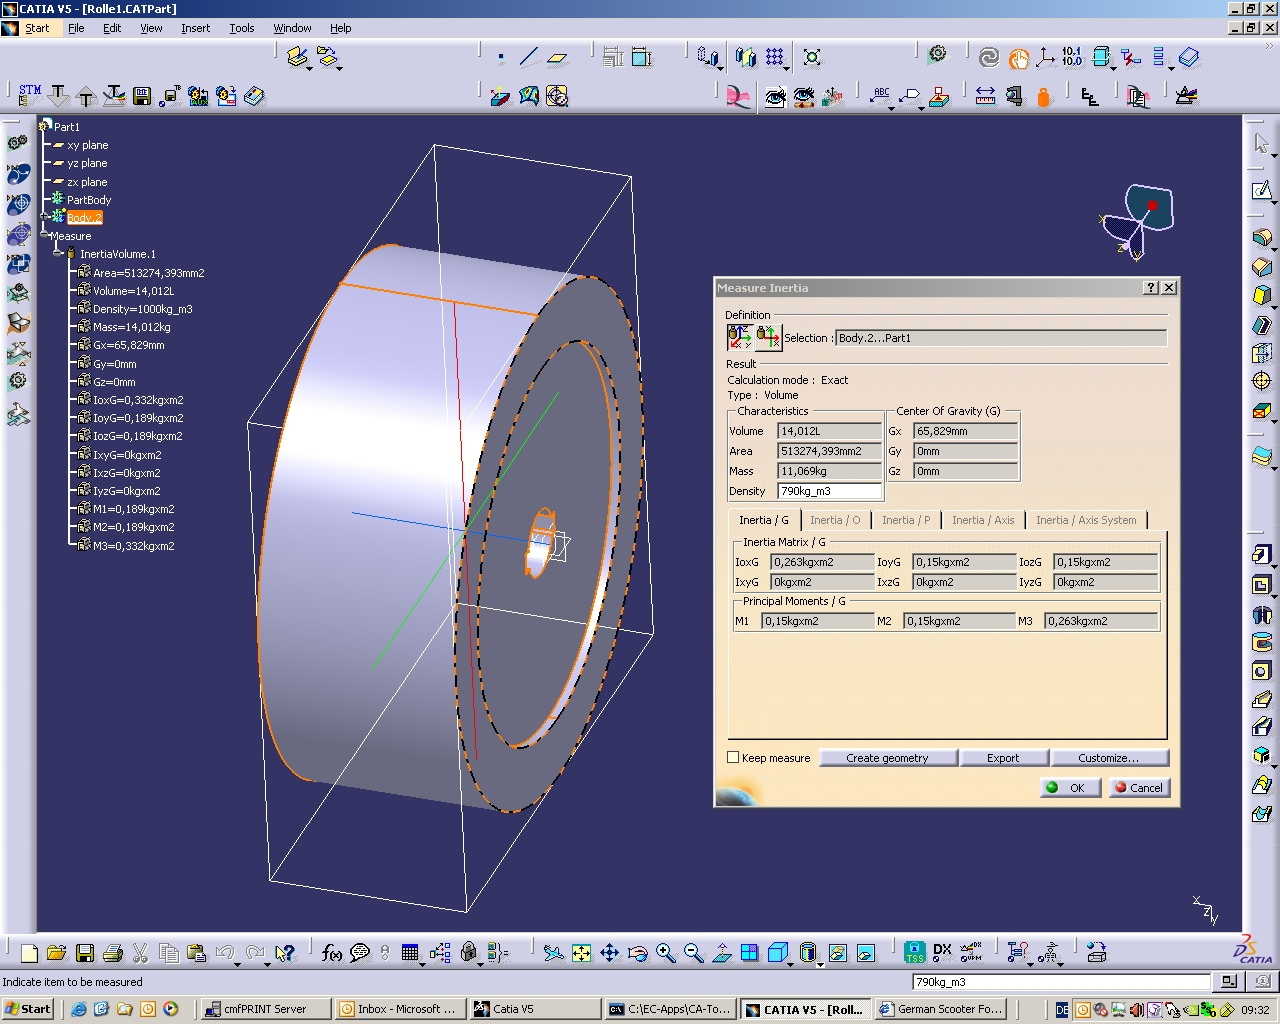Image resolution: width=1280 pixels, height=1024 pixels.
Task: Switch to cmfPRINT Server taskbar window
Action: [x=264, y=1009]
